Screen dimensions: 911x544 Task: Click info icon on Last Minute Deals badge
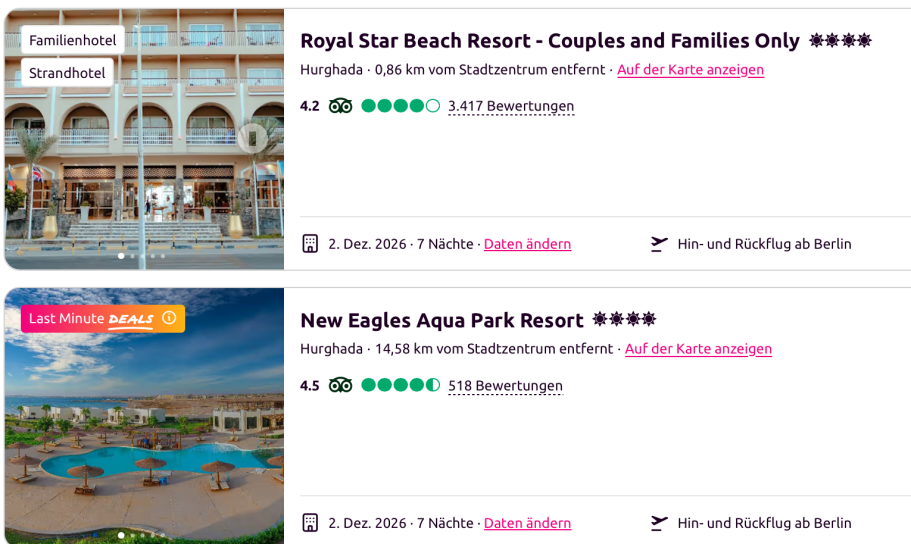(x=169, y=318)
